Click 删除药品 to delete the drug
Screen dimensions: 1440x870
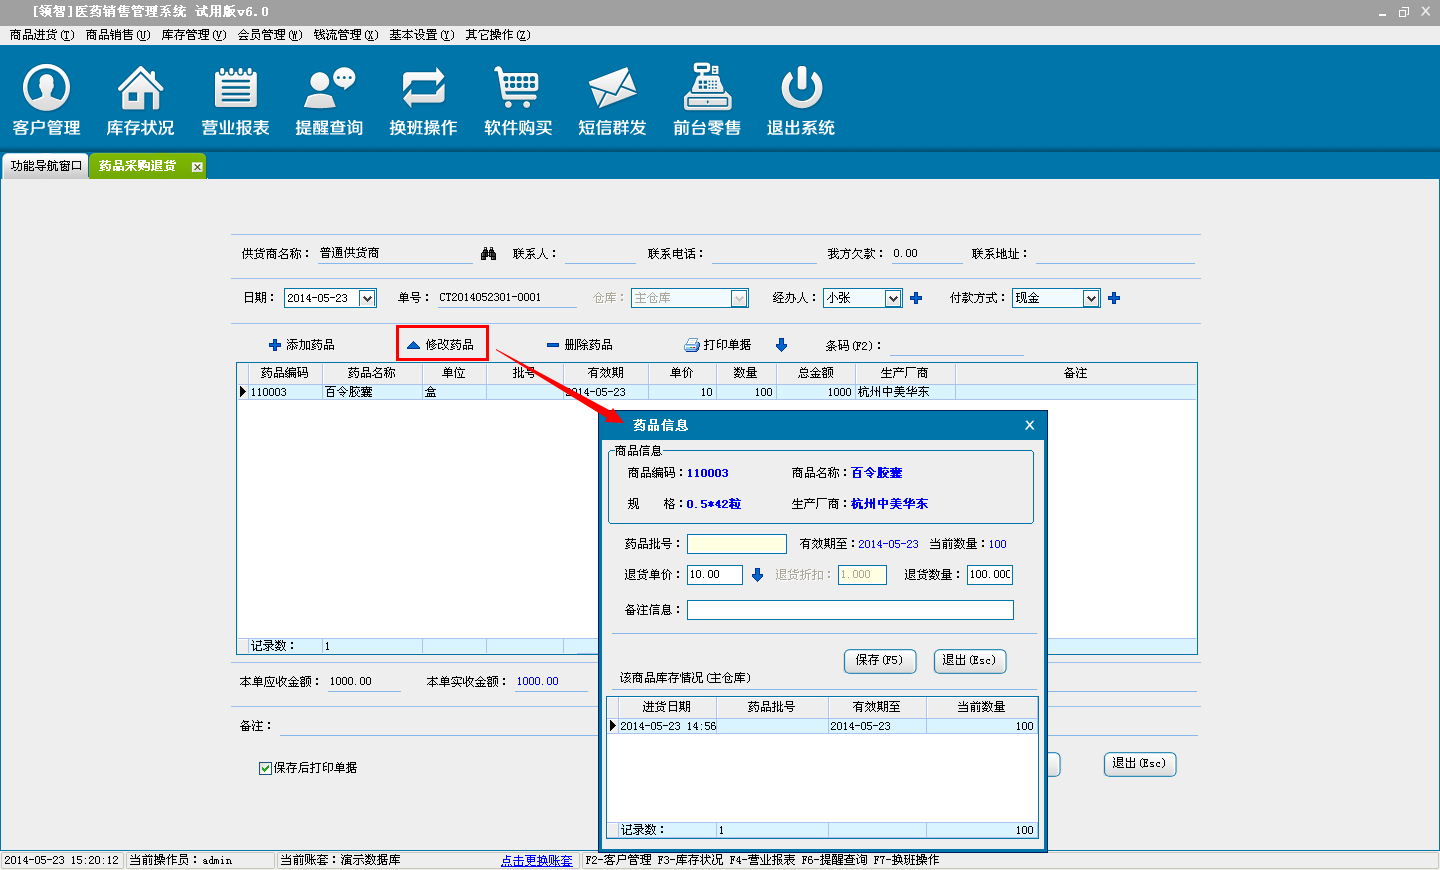tap(580, 345)
